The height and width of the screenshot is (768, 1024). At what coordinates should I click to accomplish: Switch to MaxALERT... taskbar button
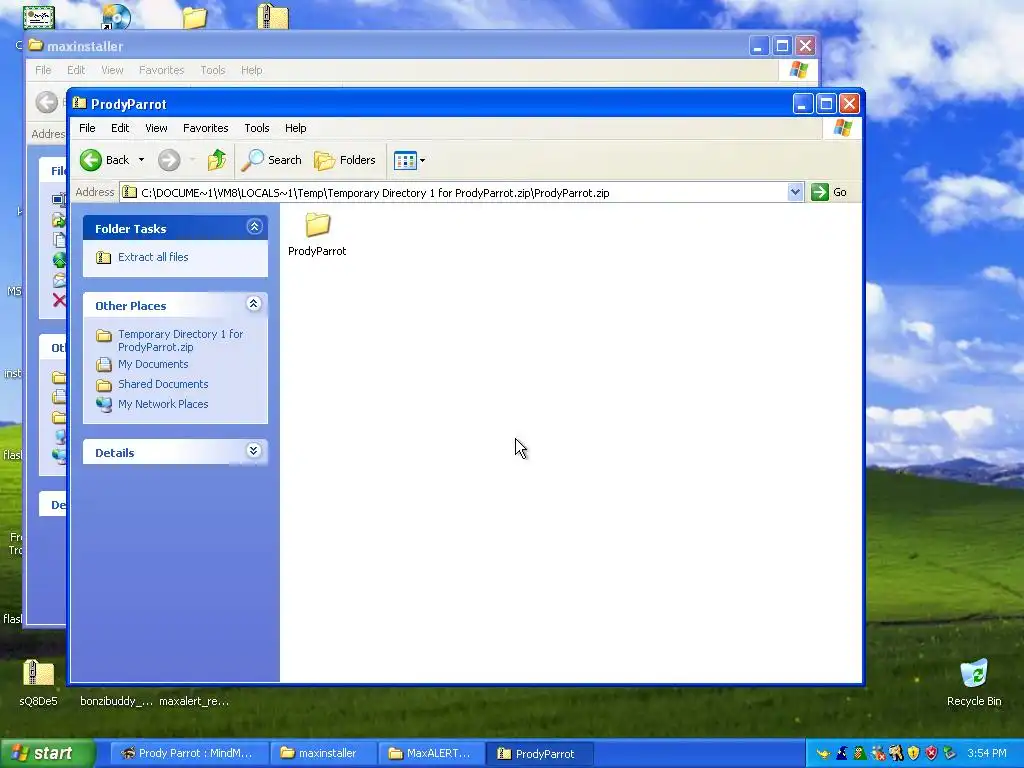pyautogui.click(x=430, y=754)
